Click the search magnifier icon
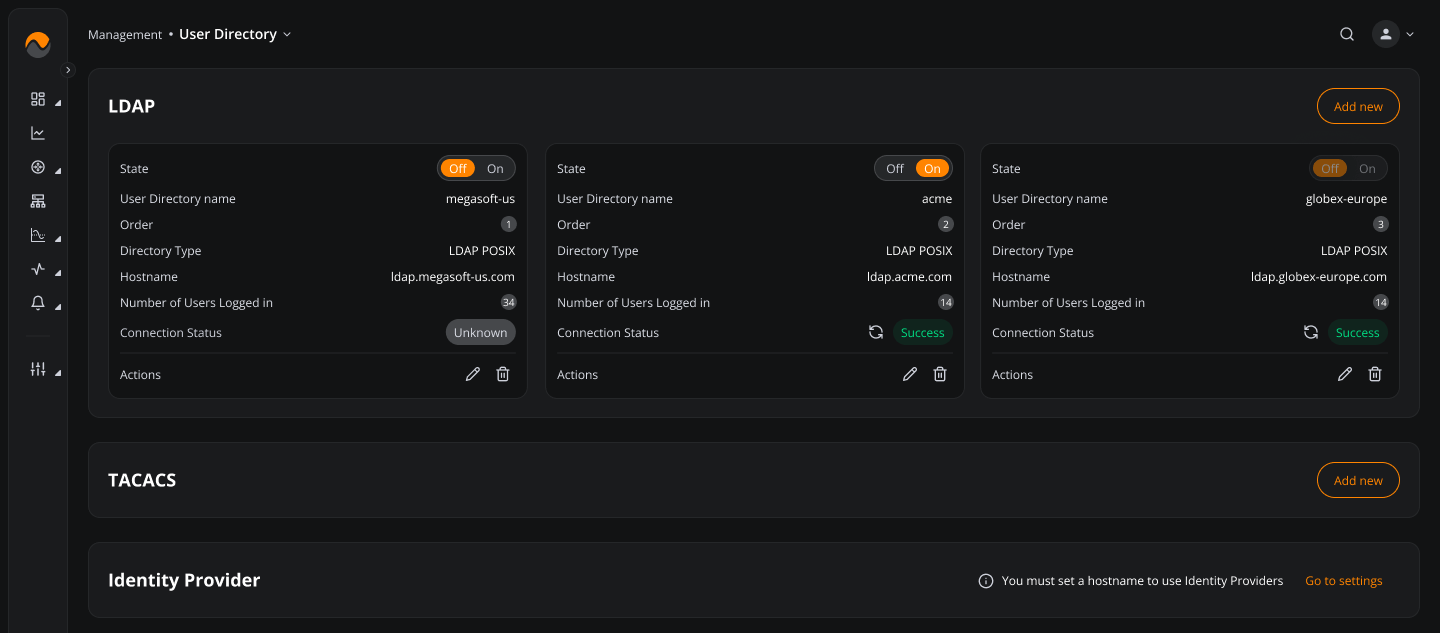The width and height of the screenshot is (1440, 633). 1347,34
